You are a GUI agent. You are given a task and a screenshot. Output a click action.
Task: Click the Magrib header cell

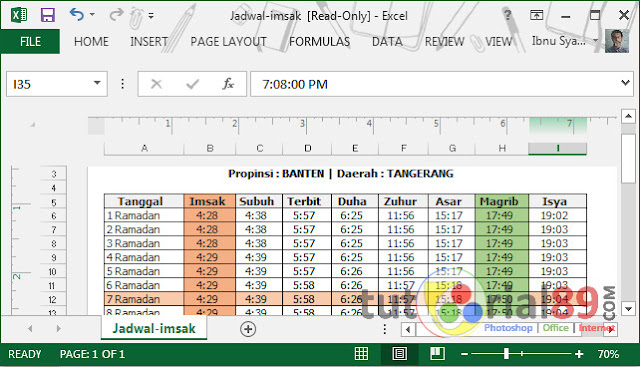(x=502, y=201)
